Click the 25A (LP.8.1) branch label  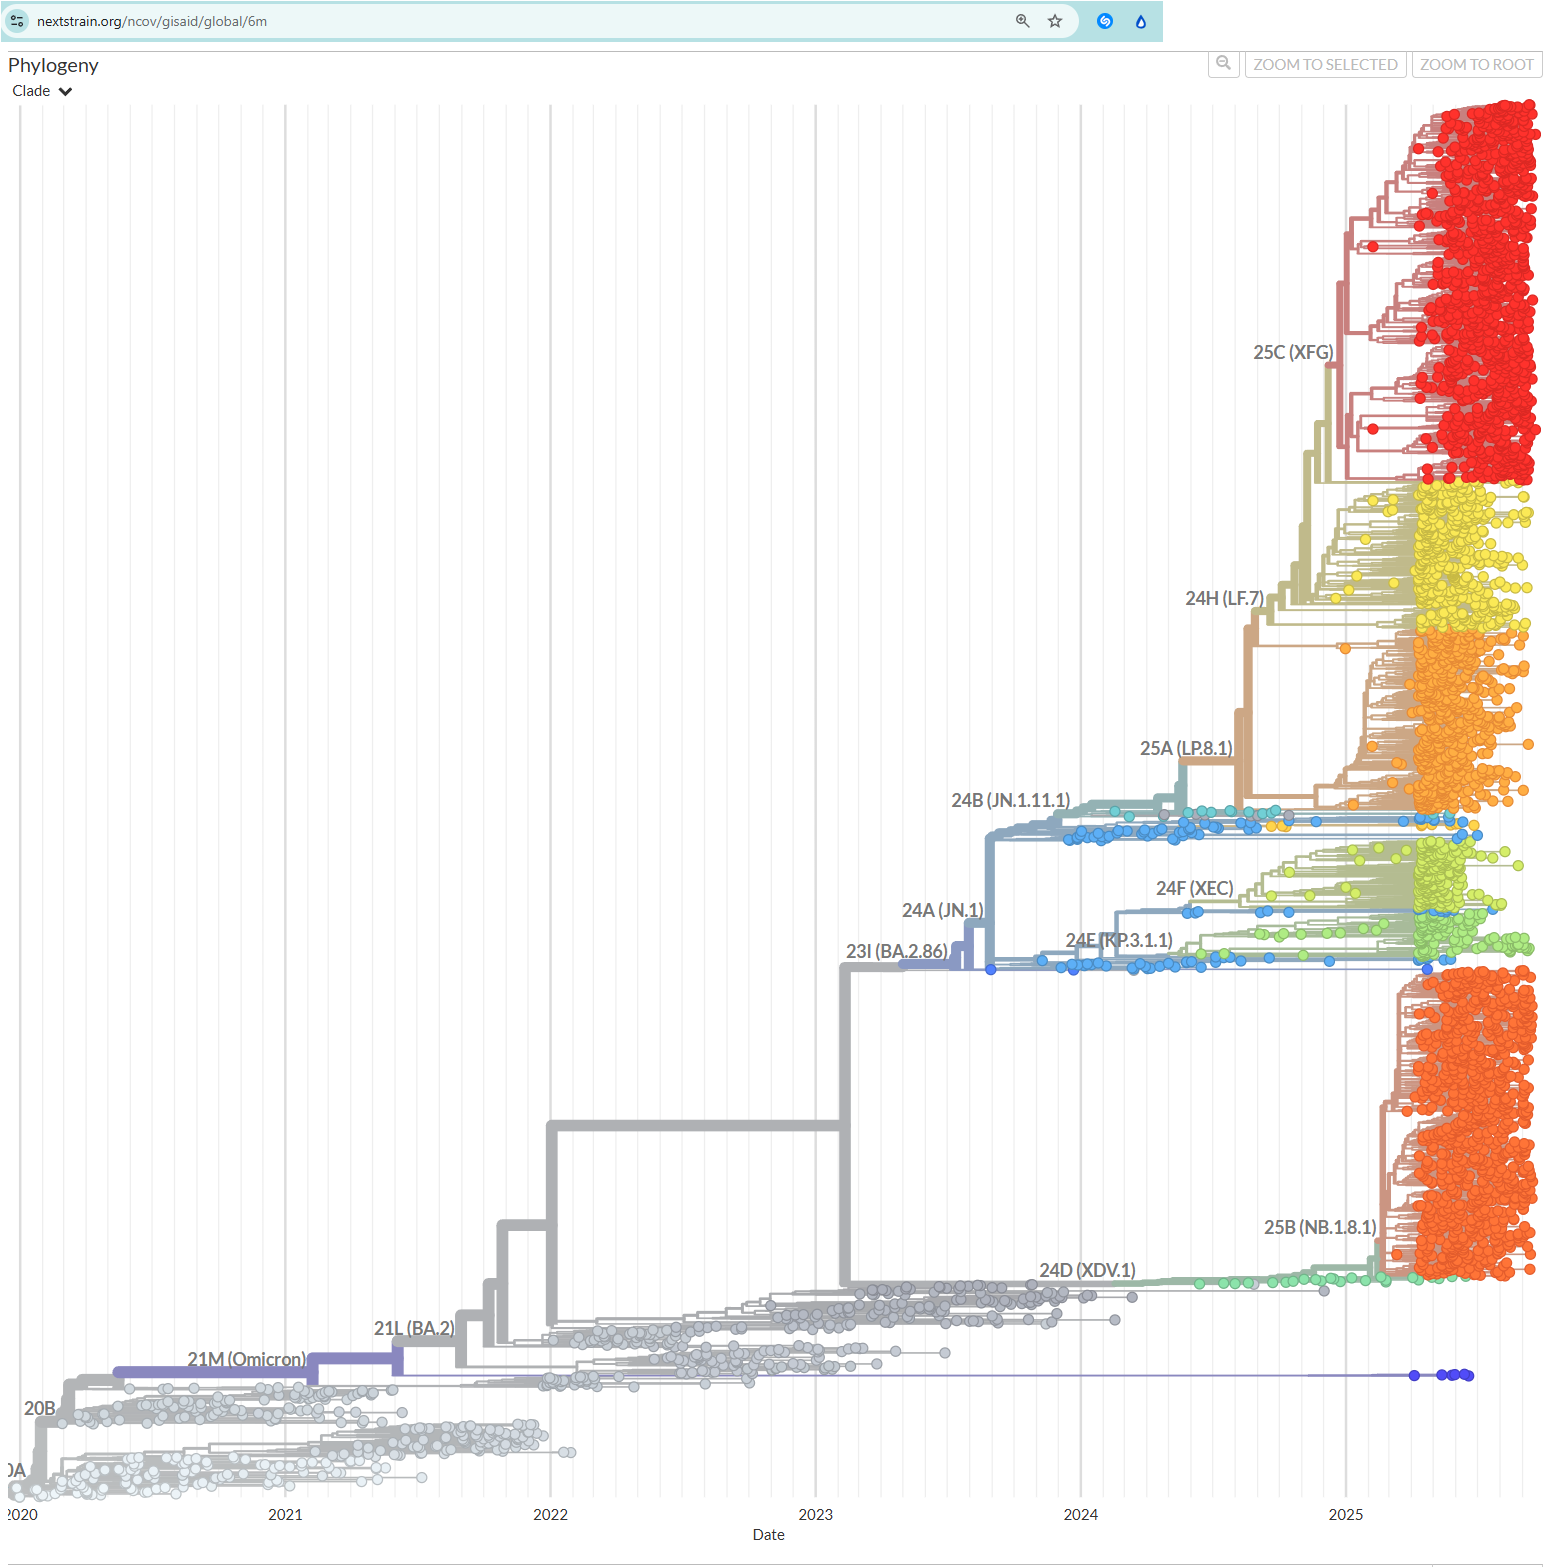click(x=1186, y=749)
